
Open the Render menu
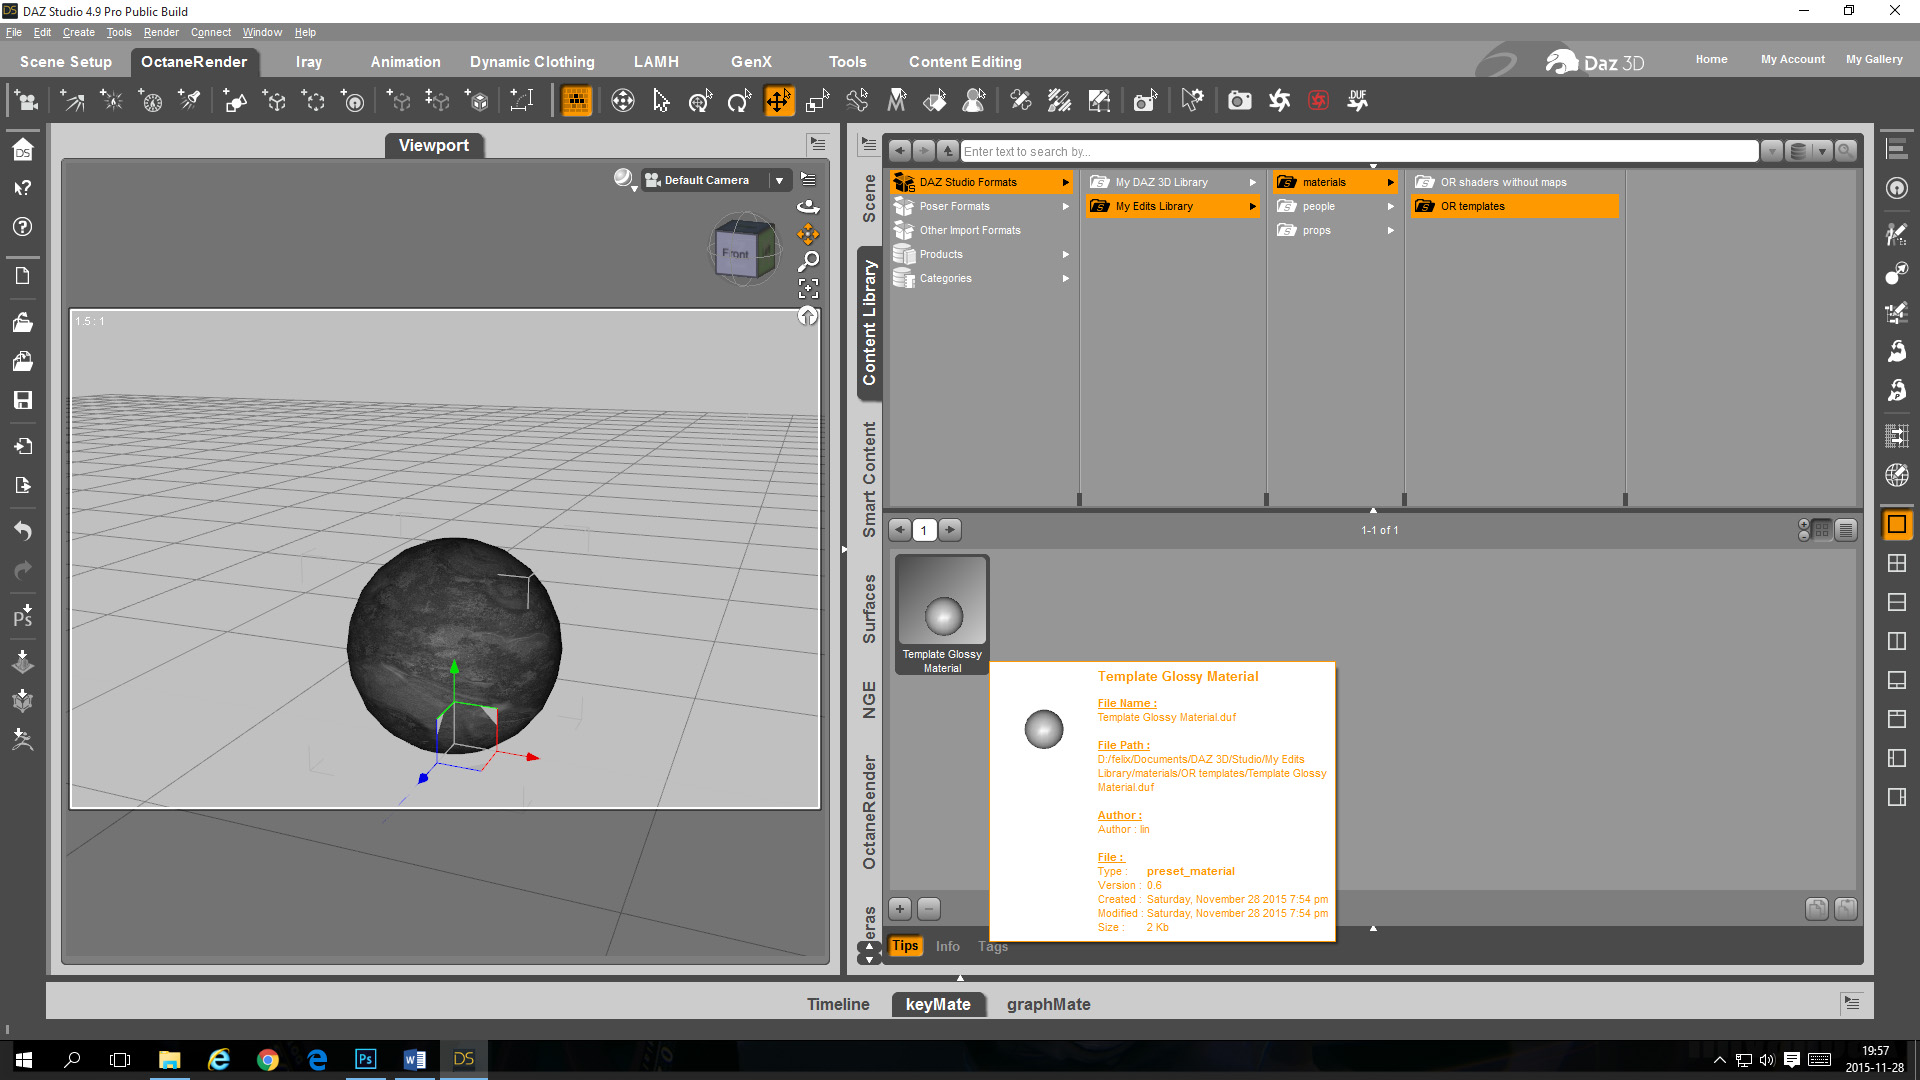pyautogui.click(x=160, y=32)
